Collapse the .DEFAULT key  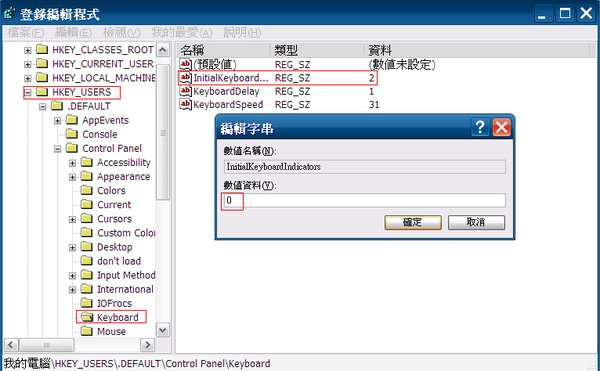pos(42,107)
